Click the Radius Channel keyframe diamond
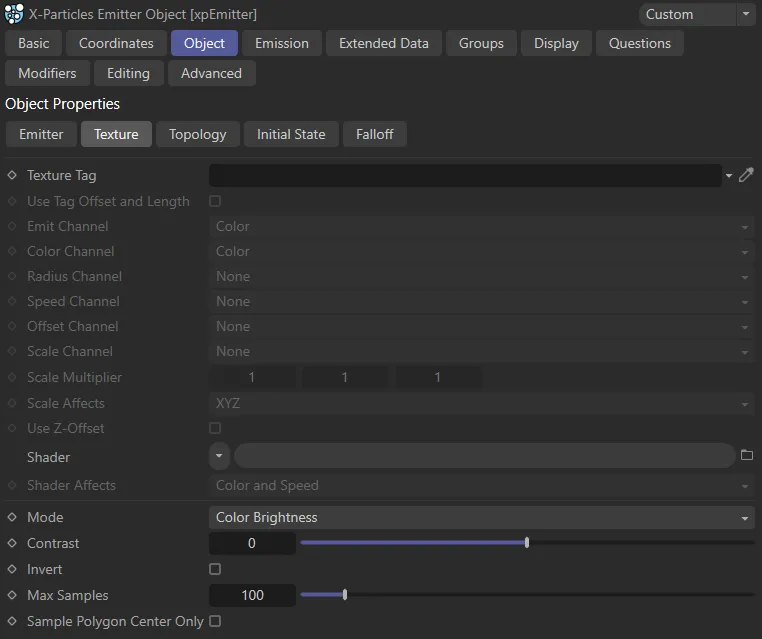 (x=12, y=276)
